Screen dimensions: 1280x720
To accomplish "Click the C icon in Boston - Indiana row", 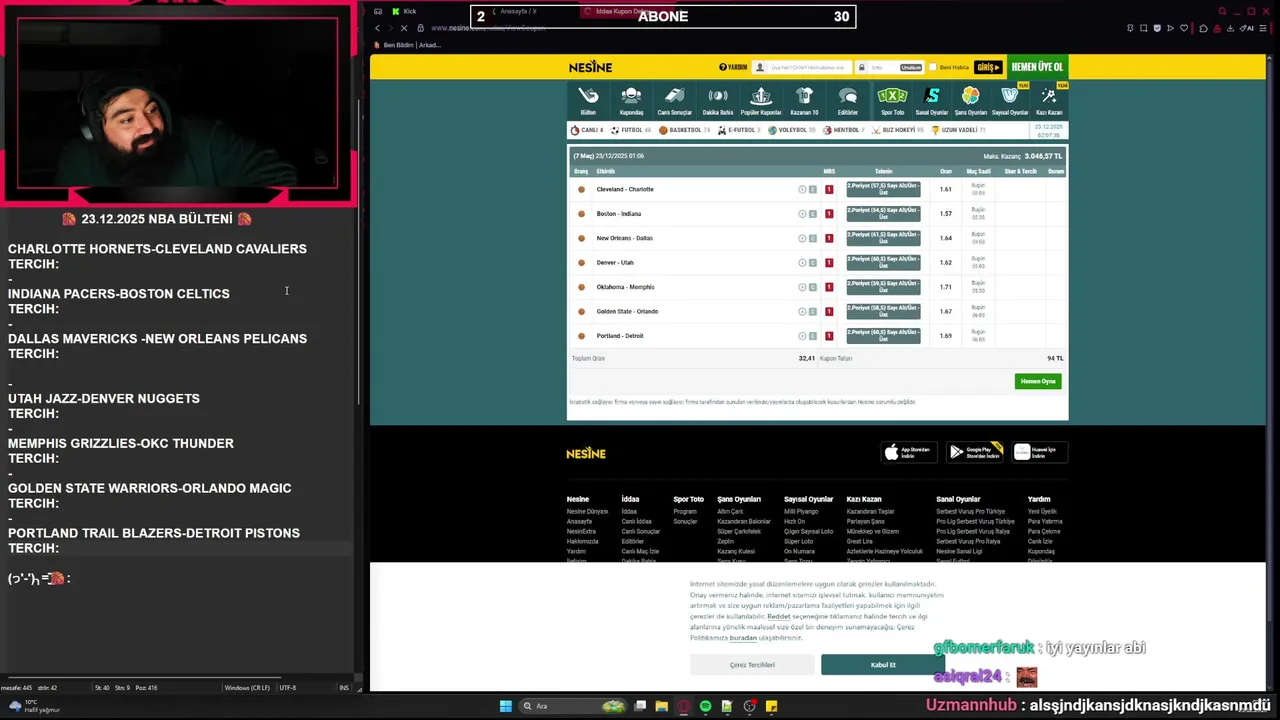I will 813,213.
